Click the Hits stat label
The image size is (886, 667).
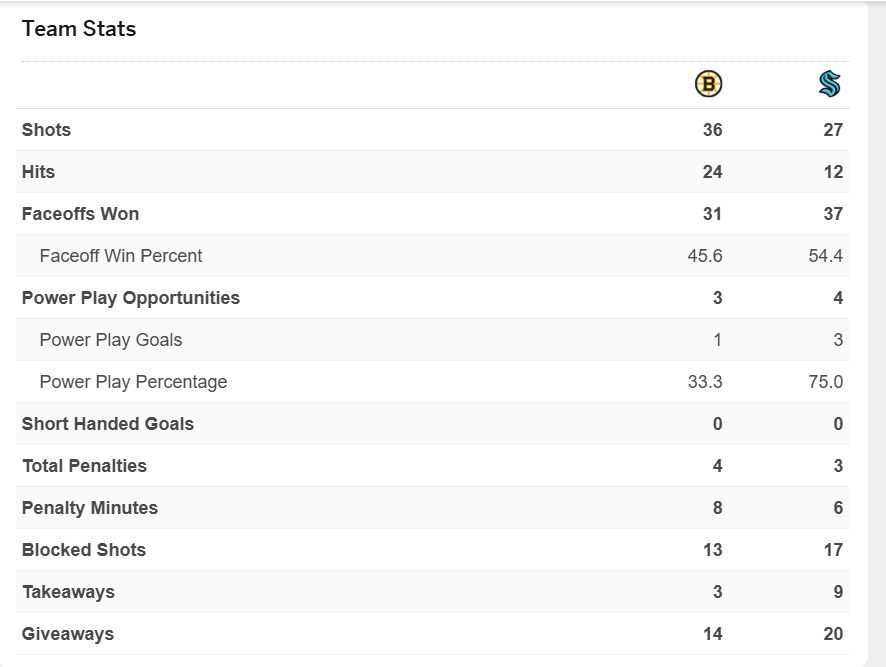[38, 172]
